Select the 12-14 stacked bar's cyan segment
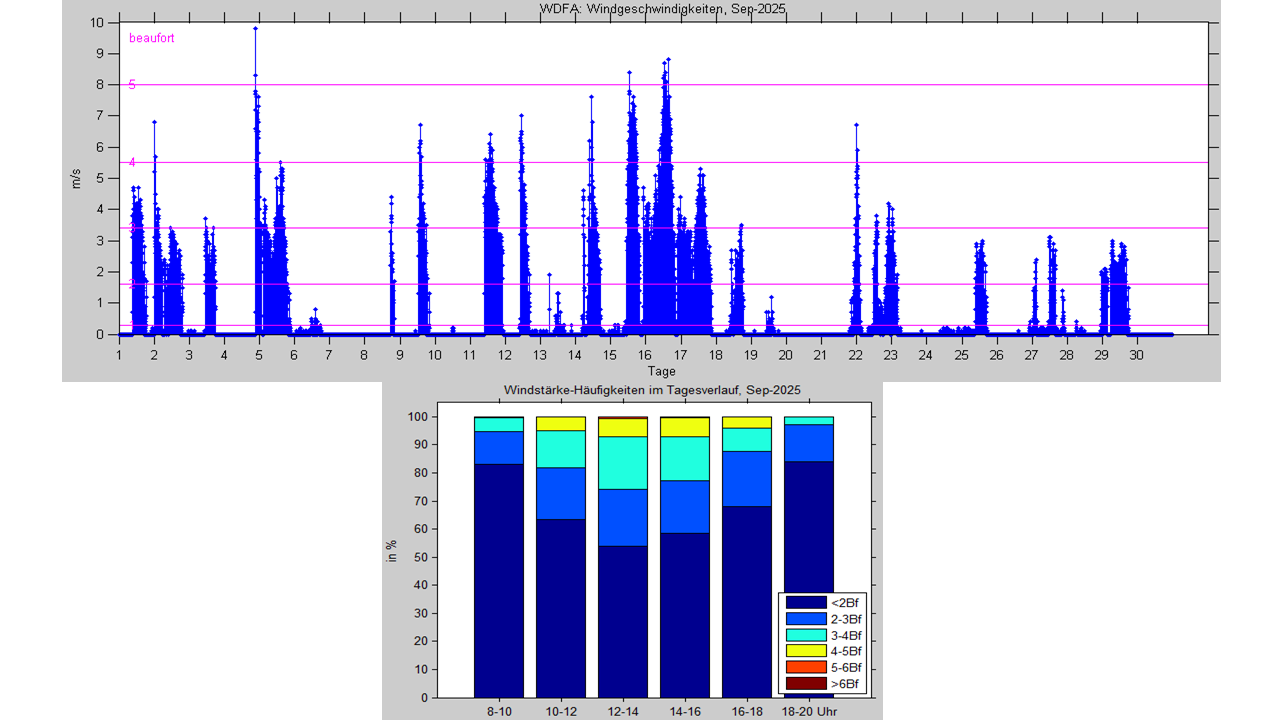The image size is (1280, 720). click(623, 463)
